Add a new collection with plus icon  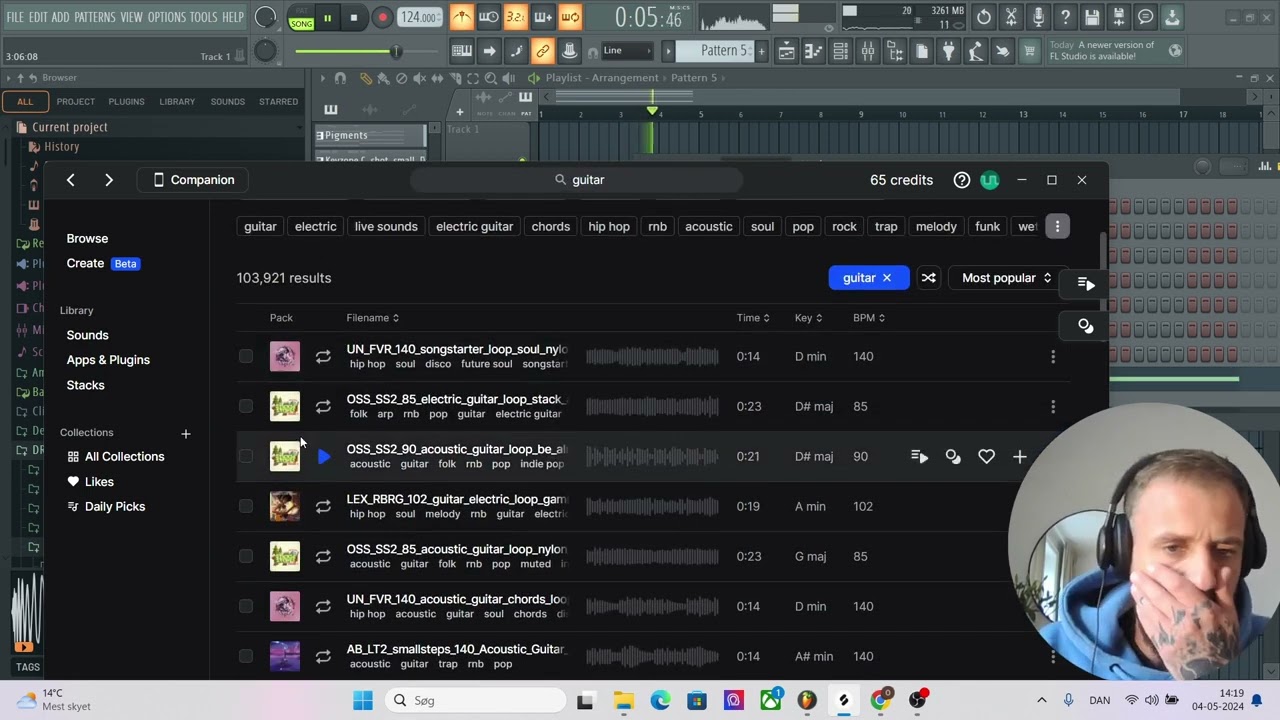pyautogui.click(x=185, y=433)
